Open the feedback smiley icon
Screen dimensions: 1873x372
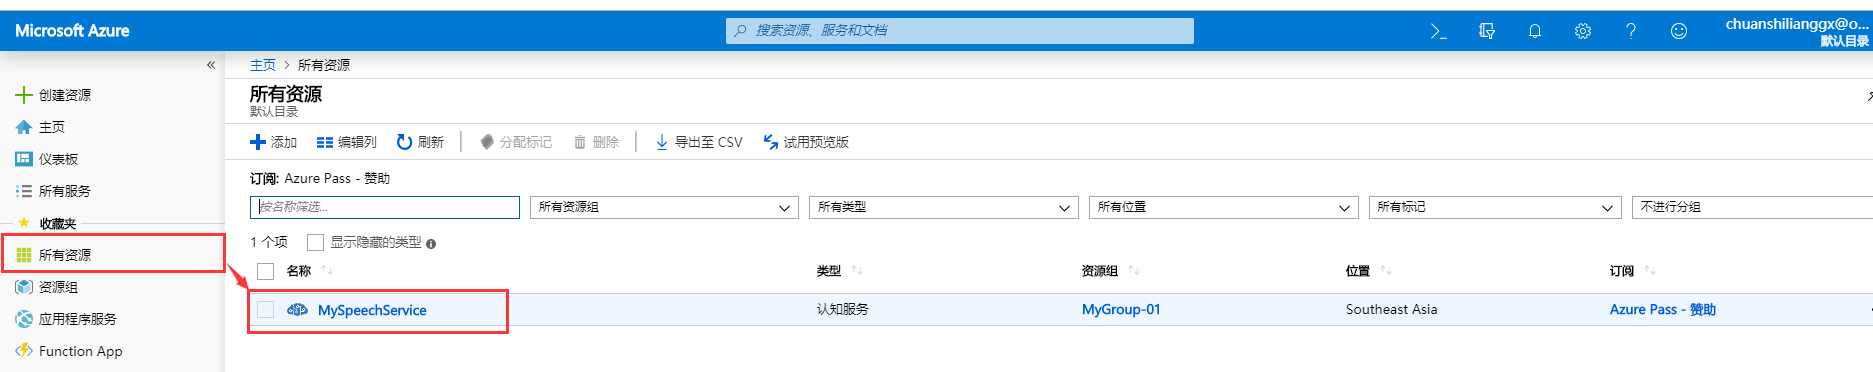tap(1679, 31)
